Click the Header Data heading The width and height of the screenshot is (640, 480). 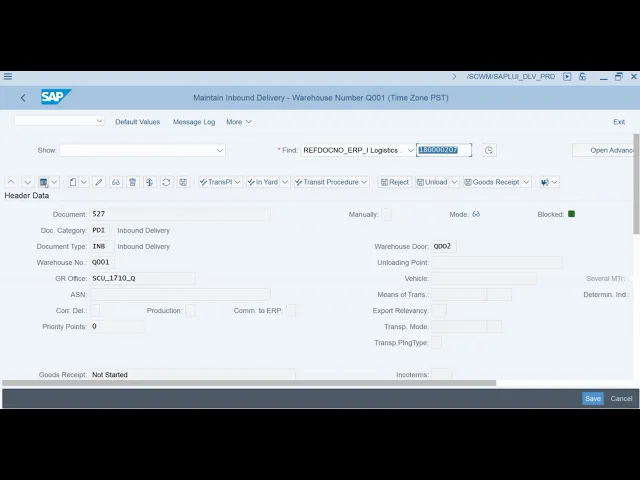coord(27,196)
